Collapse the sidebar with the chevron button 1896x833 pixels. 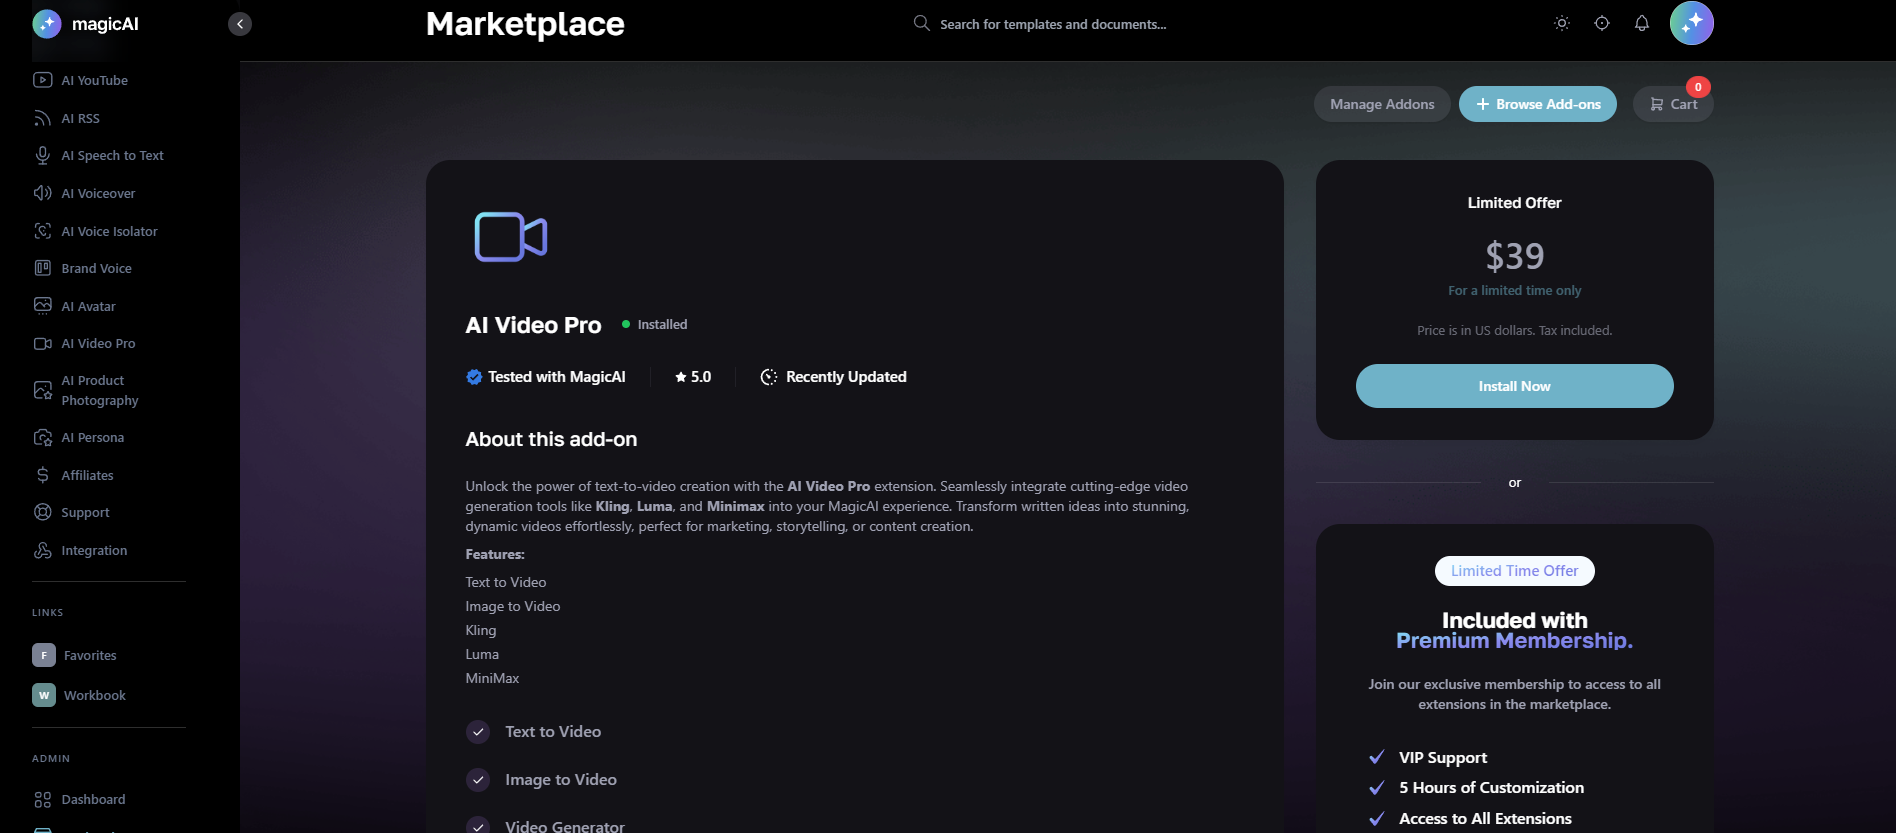240,24
